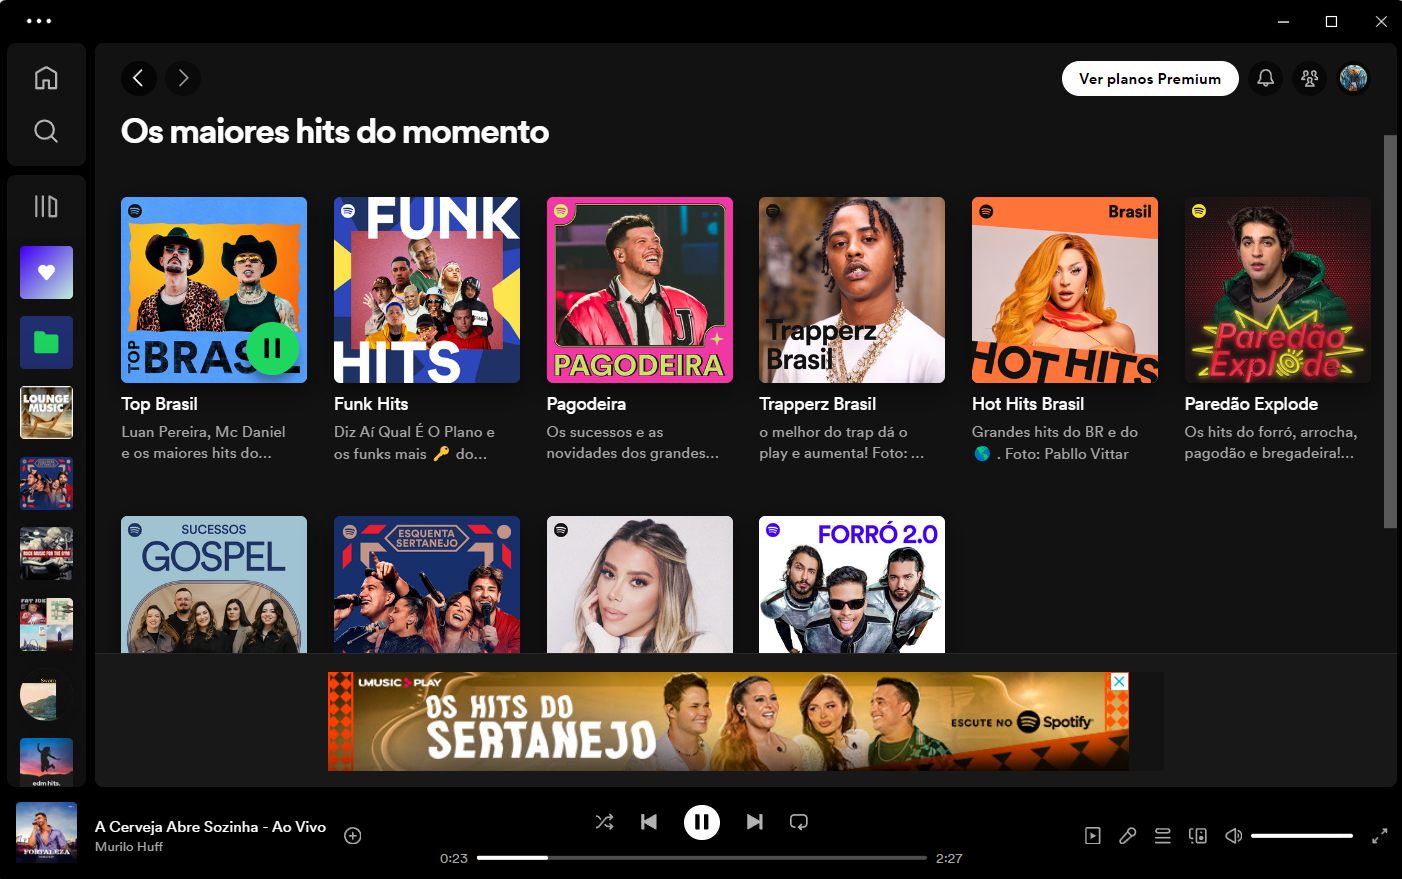Open the Search icon in sidebar
Viewport: 1402px width, 879px height.
[46, 131]
